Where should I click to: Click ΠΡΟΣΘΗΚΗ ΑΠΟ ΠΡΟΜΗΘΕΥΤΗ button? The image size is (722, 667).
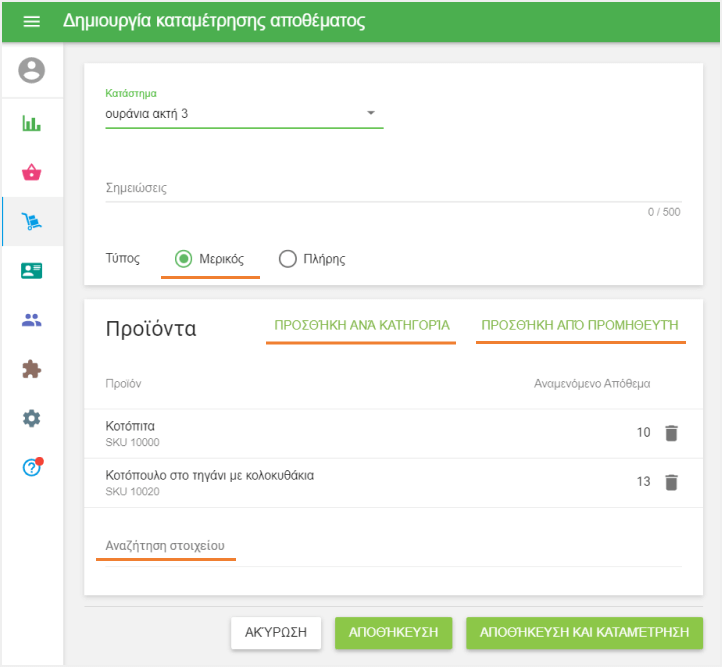580,325
